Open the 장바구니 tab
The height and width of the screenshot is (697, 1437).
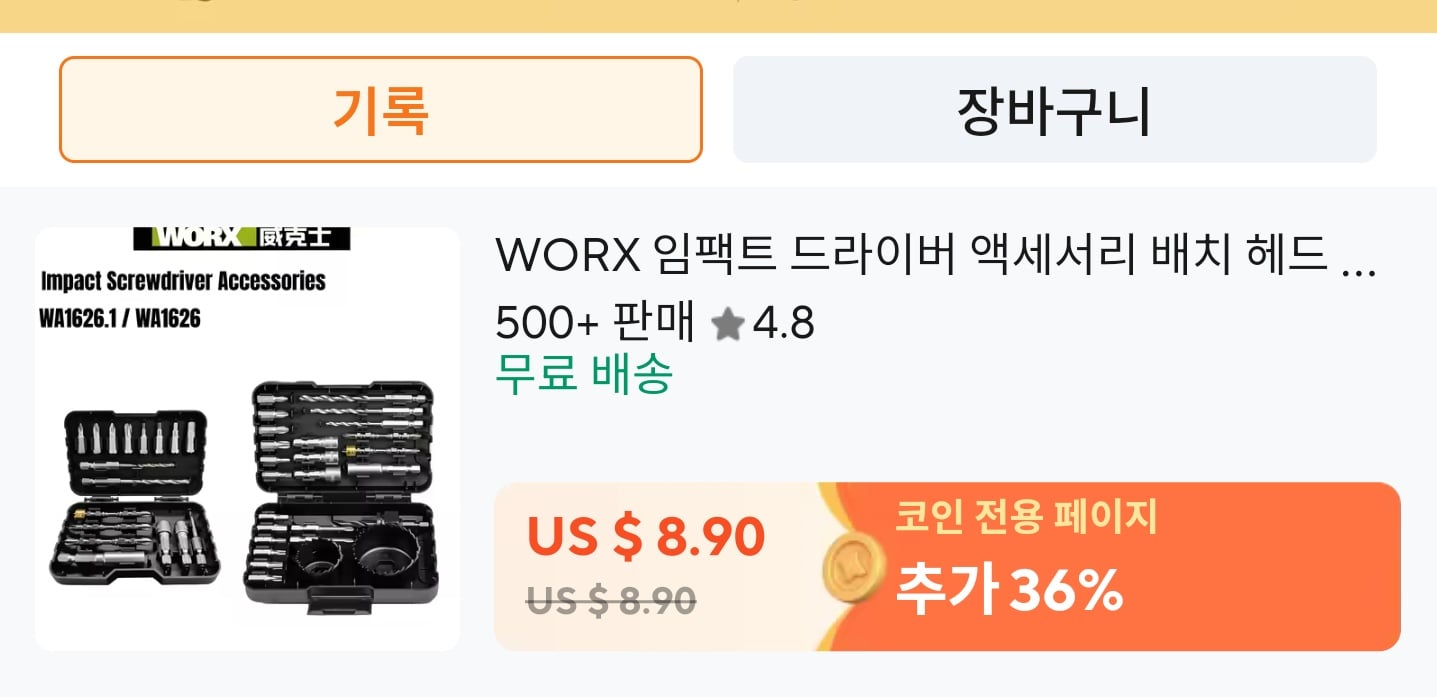tap(1055, 109)
